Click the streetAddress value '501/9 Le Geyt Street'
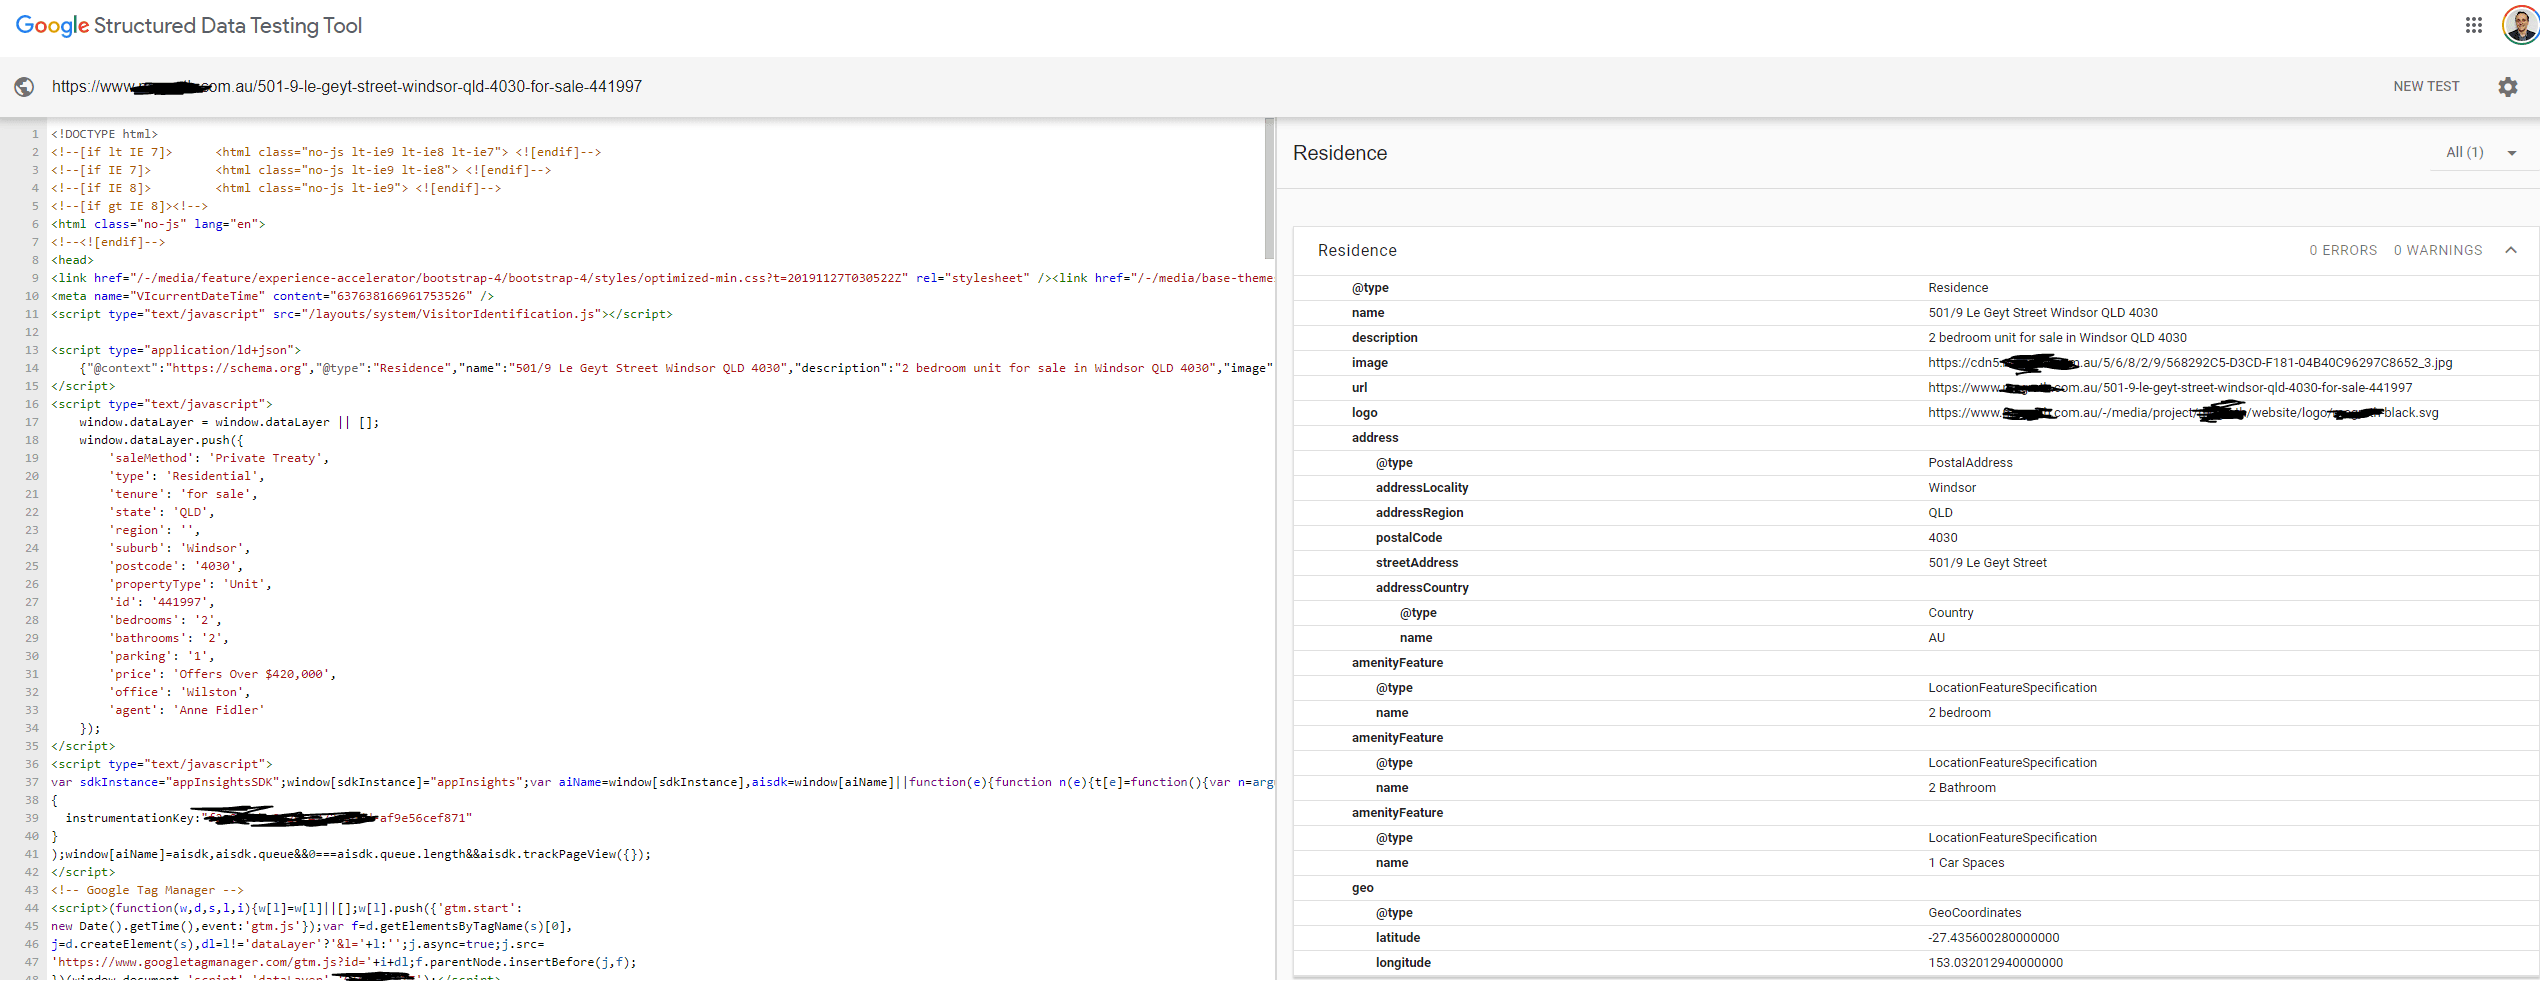The image size is (2540, 981). point(1987,563)
